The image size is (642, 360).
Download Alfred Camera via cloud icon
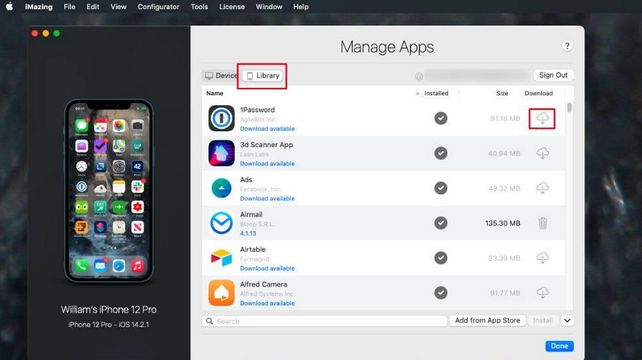(x=542, y=292)
